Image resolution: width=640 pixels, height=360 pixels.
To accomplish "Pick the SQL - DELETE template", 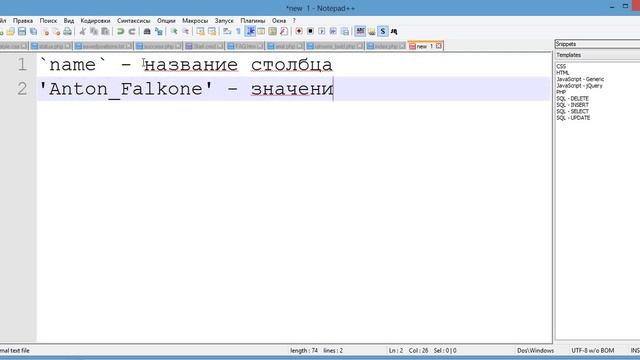I will [x=573, y=98].
